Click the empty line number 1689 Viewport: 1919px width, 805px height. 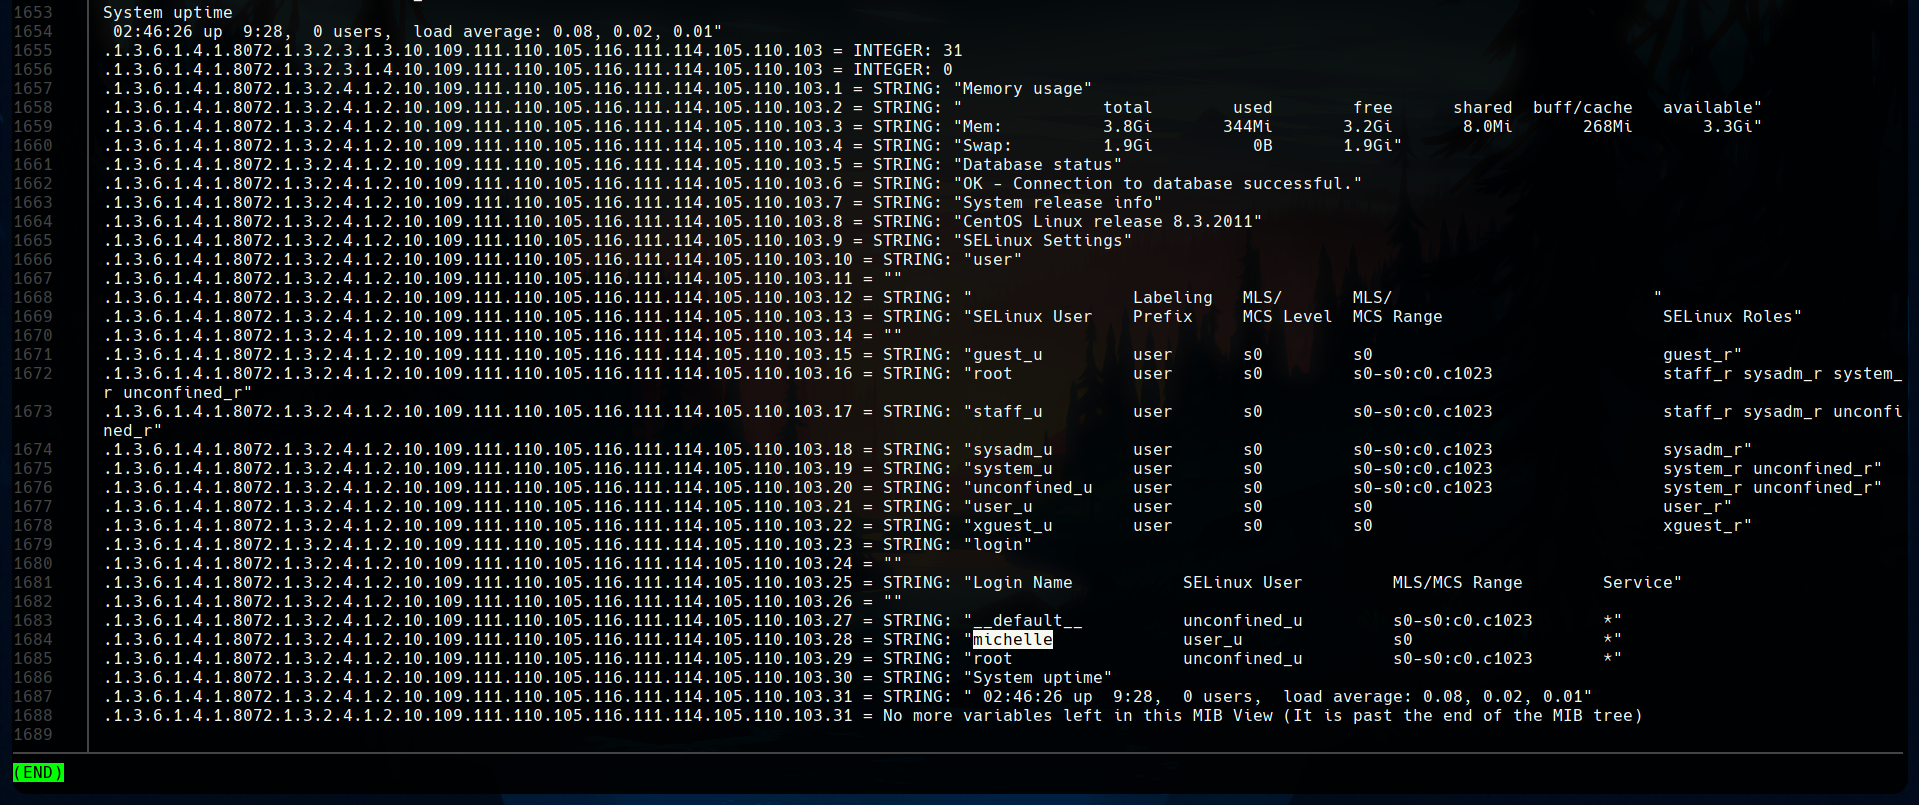coord(32,735)
